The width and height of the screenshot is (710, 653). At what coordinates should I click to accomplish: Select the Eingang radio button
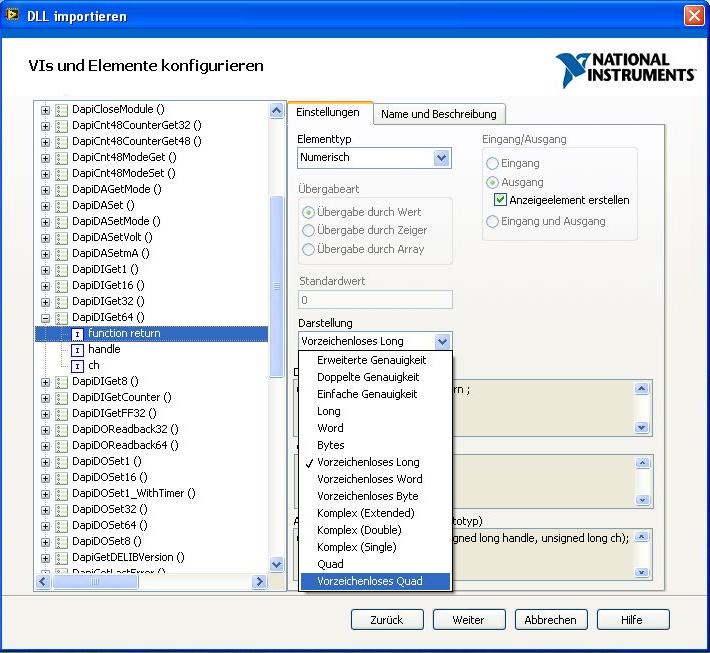492,163
